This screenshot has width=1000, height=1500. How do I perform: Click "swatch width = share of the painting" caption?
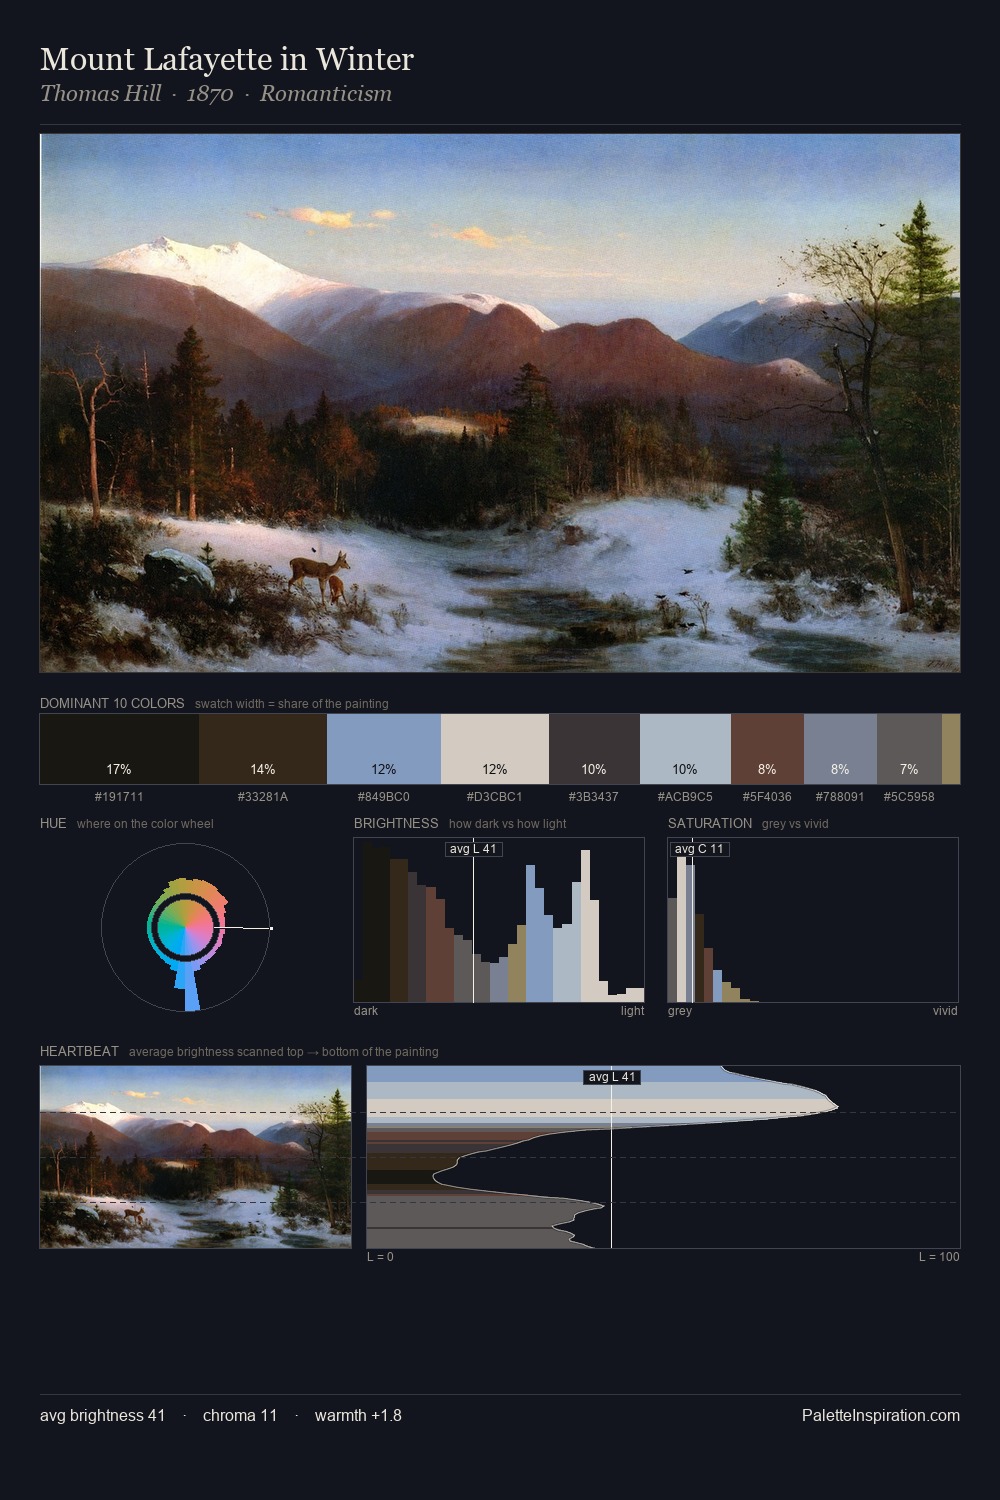[x=292, y=704]
